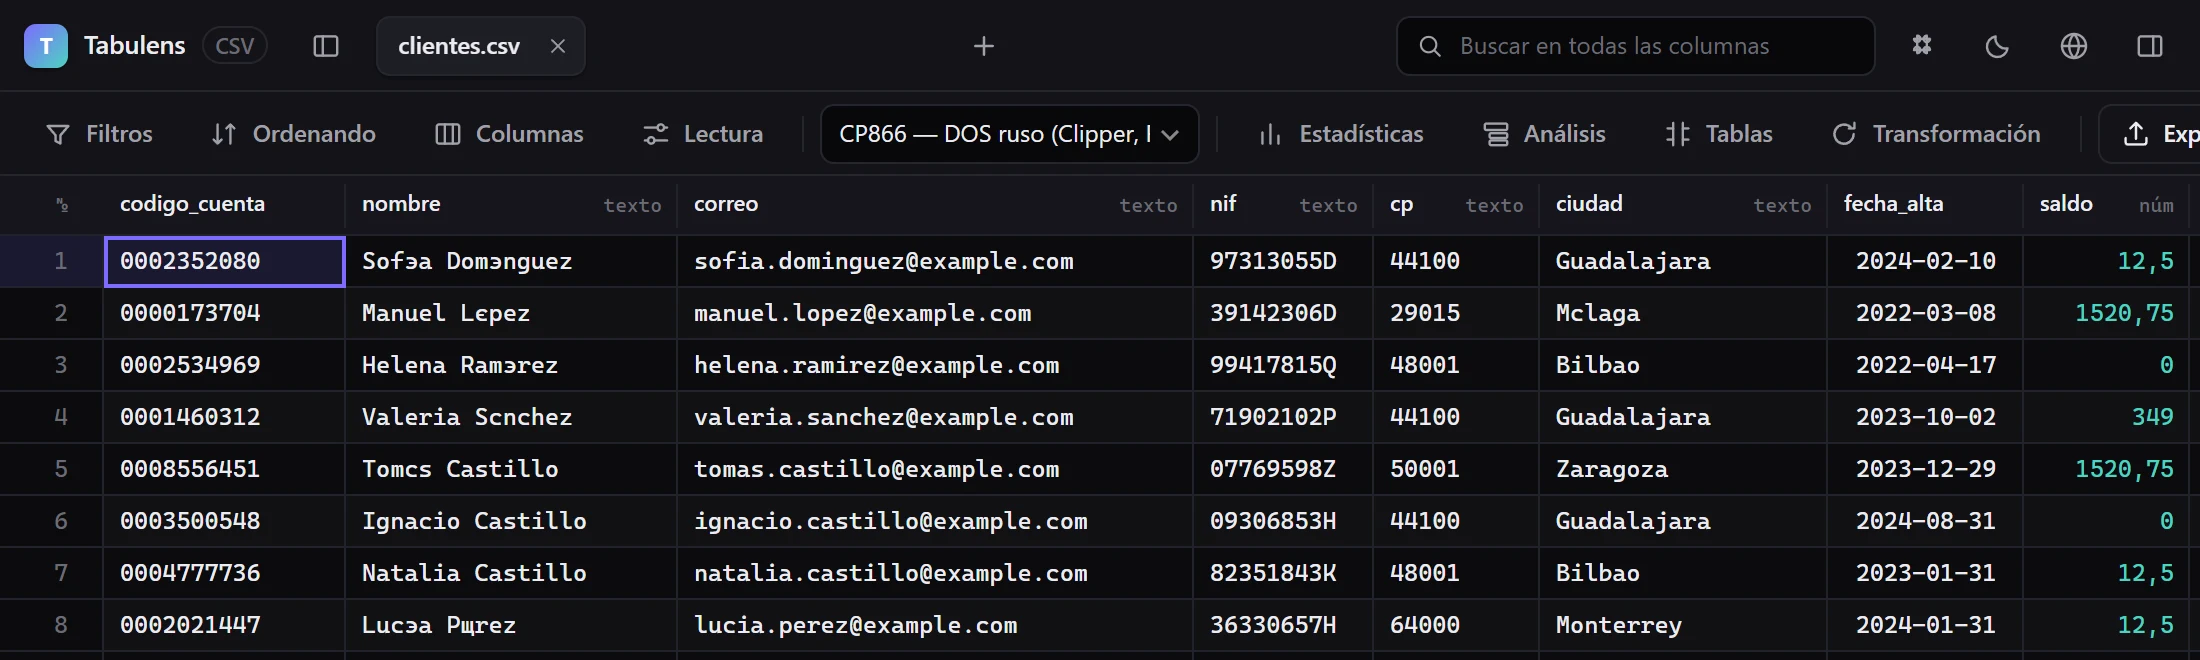Select cell 0004777736
Image resolution: width=2200 pixels, height=660 pixels.
(x=224, y=574)
